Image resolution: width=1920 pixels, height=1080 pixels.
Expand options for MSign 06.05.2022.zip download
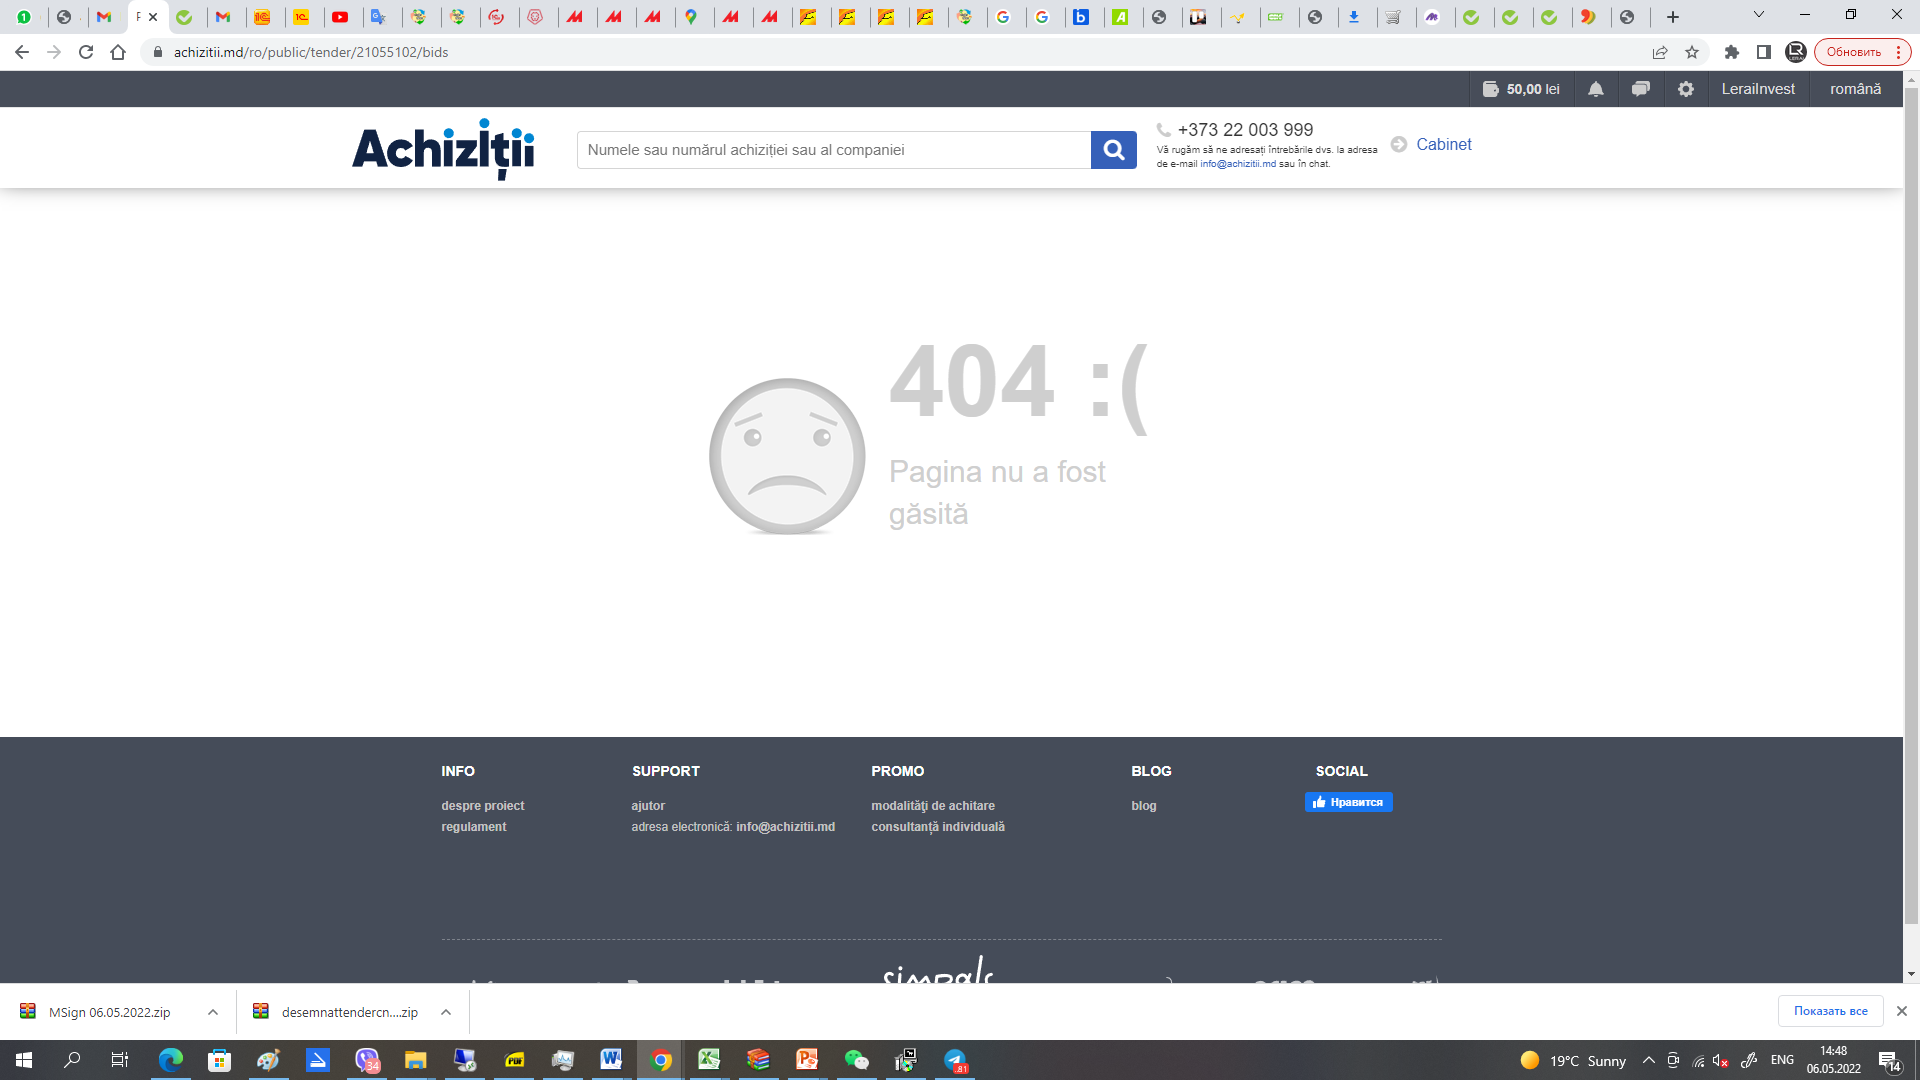pos(213,1012)
